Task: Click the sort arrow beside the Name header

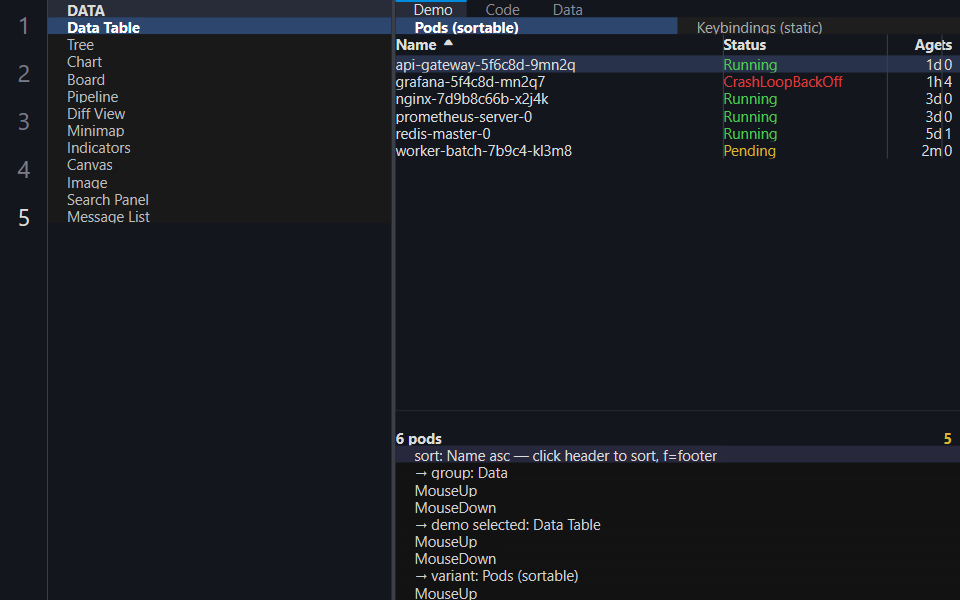Action: pos(448,43)
